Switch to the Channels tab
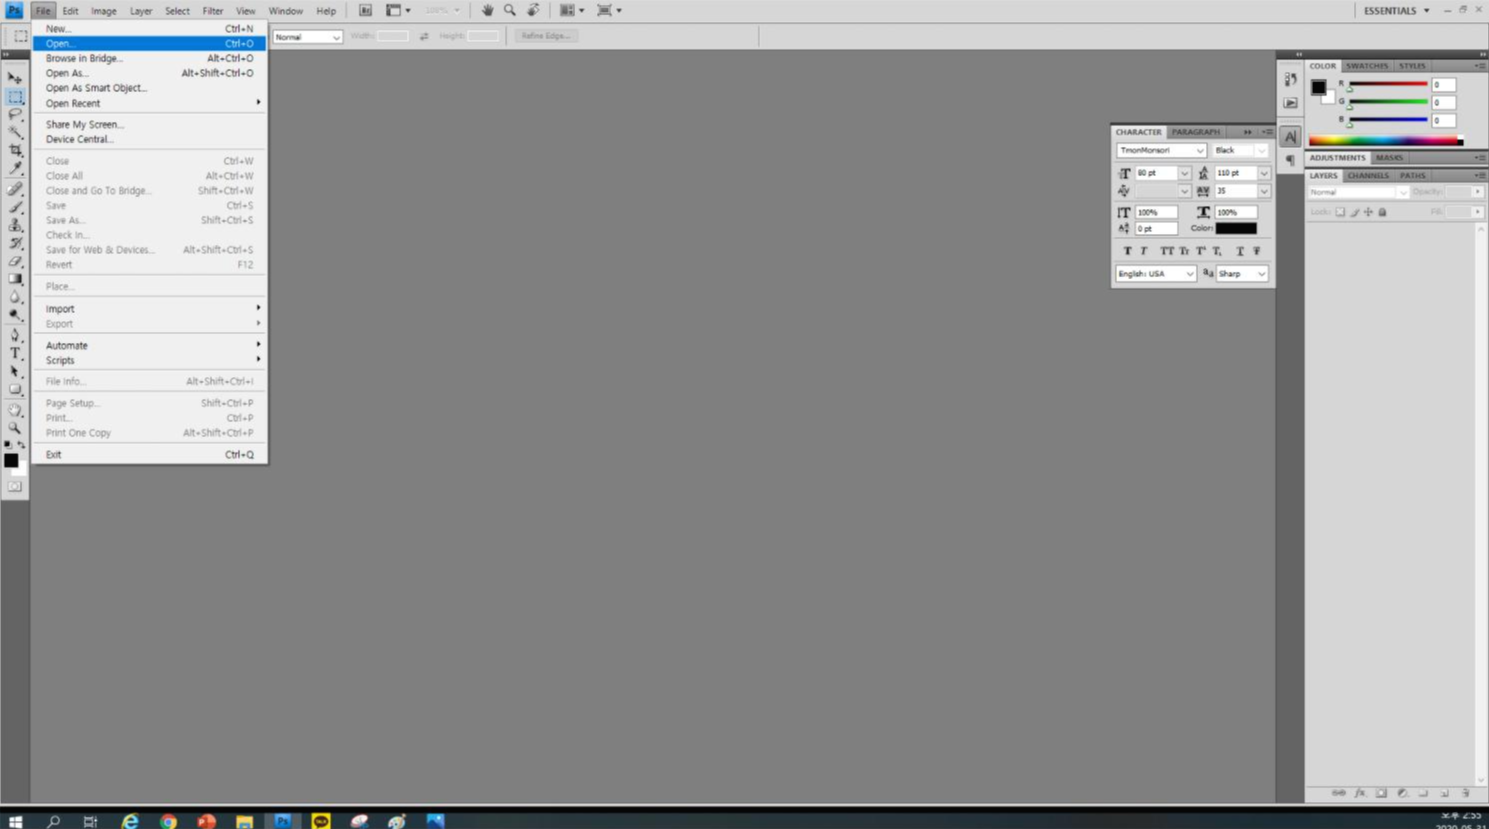Screen dimensions: 1489x829 (x=1368, y=175)
